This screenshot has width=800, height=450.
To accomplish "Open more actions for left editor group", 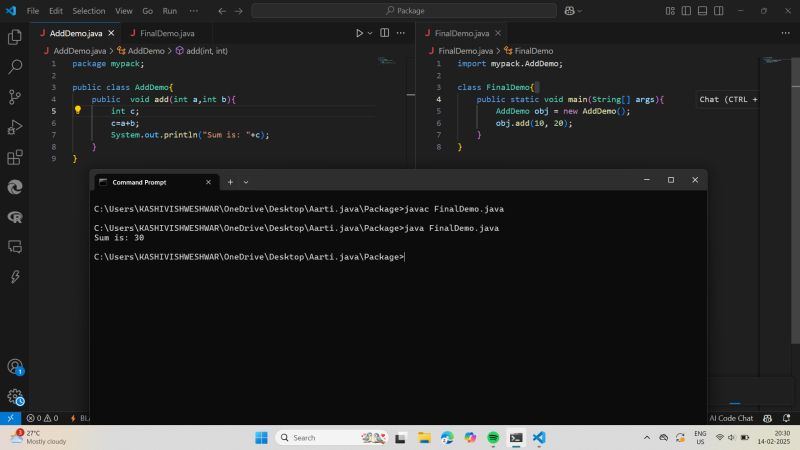I will pyautogui.click(x=401, y=33).
